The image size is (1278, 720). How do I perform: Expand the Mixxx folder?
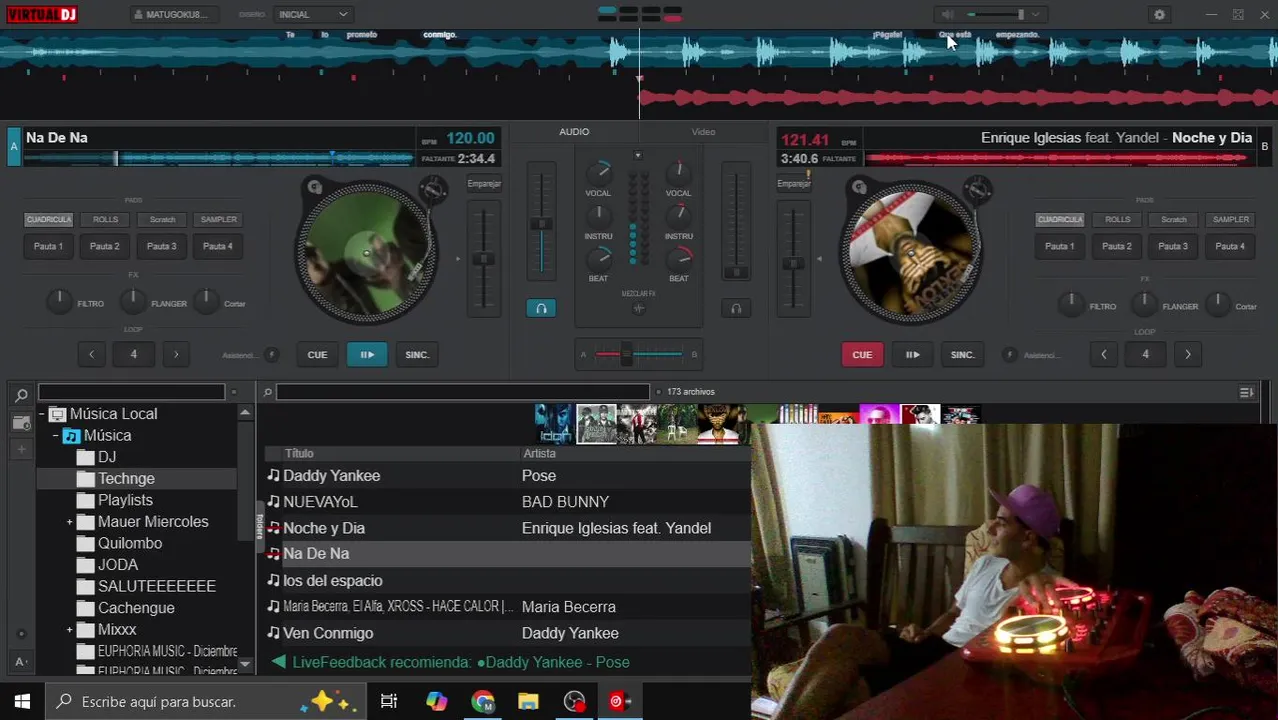70,630
